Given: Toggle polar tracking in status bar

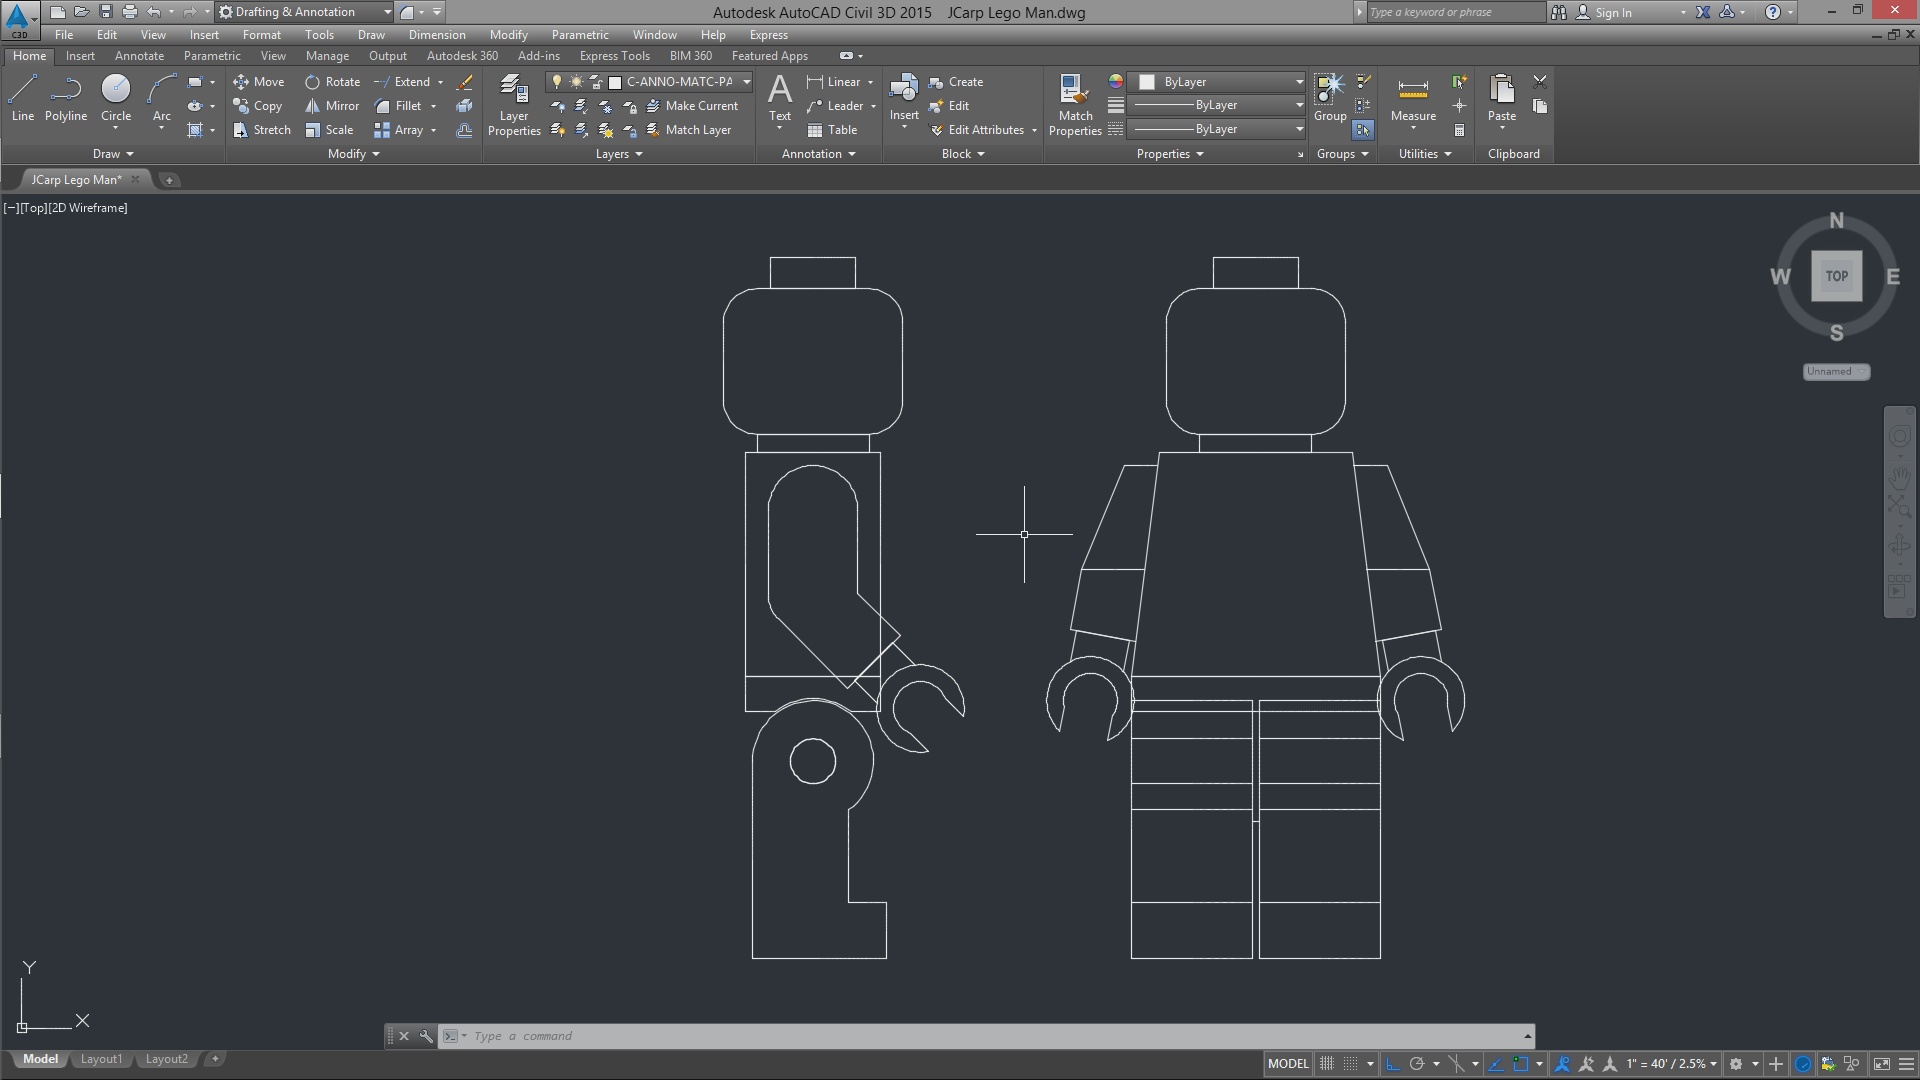Looking at the screenshot, I should [1416, 1064].
